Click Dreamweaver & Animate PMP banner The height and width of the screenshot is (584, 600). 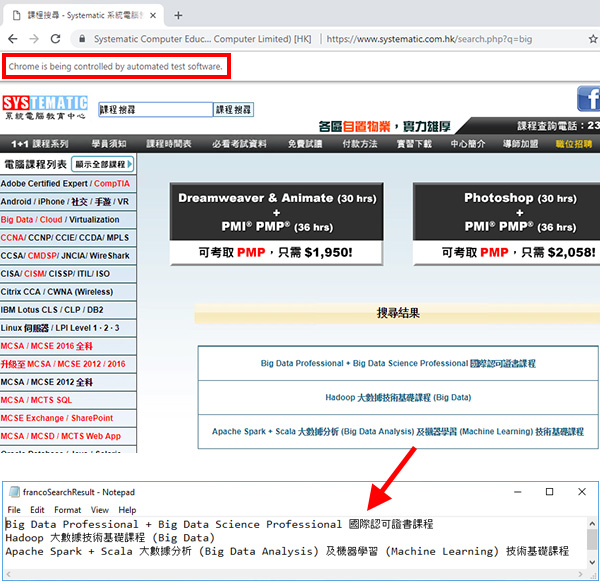(276, 224)
